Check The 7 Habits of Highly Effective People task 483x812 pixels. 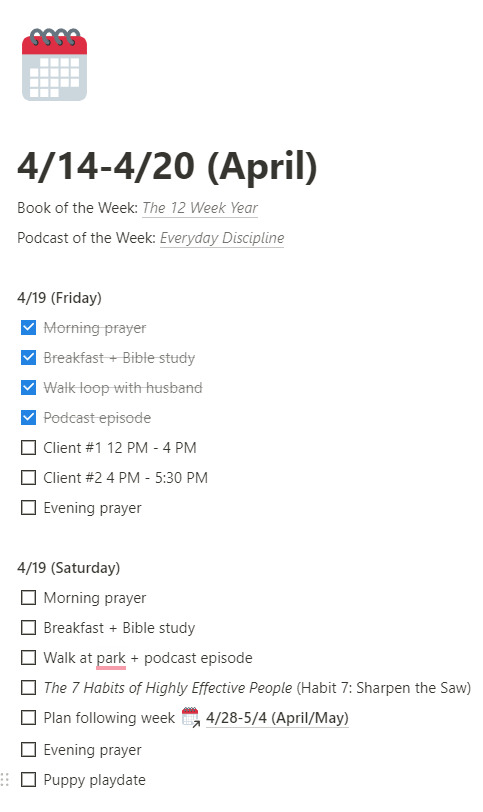(28, 688)
